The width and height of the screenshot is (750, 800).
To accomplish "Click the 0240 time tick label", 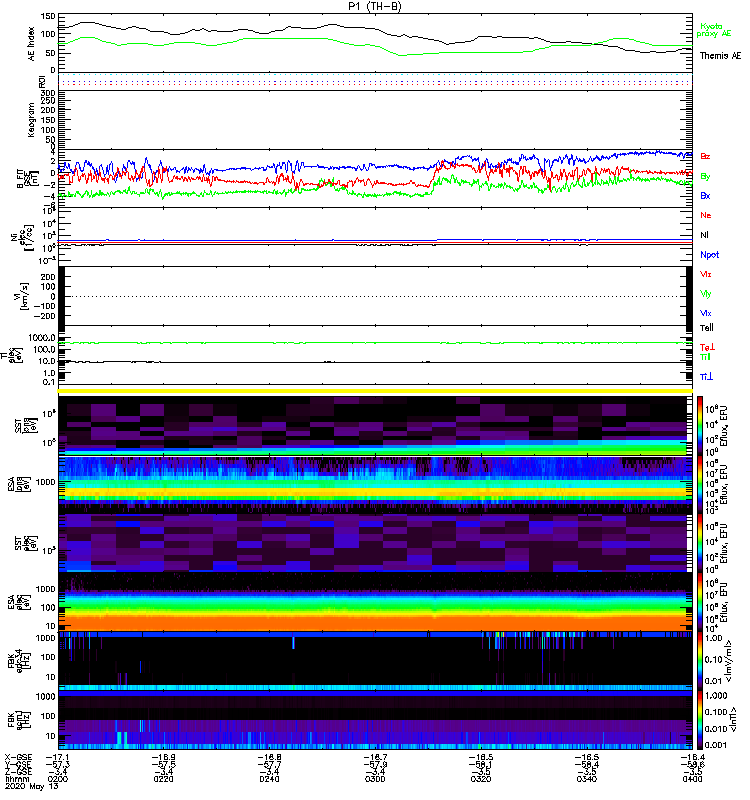I will tap(269, 779).
